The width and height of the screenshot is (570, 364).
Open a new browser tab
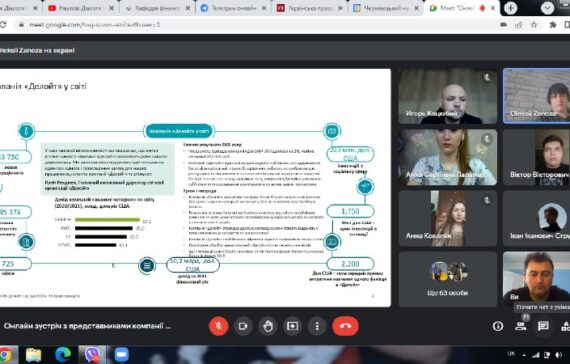click(x=510, y=8)
